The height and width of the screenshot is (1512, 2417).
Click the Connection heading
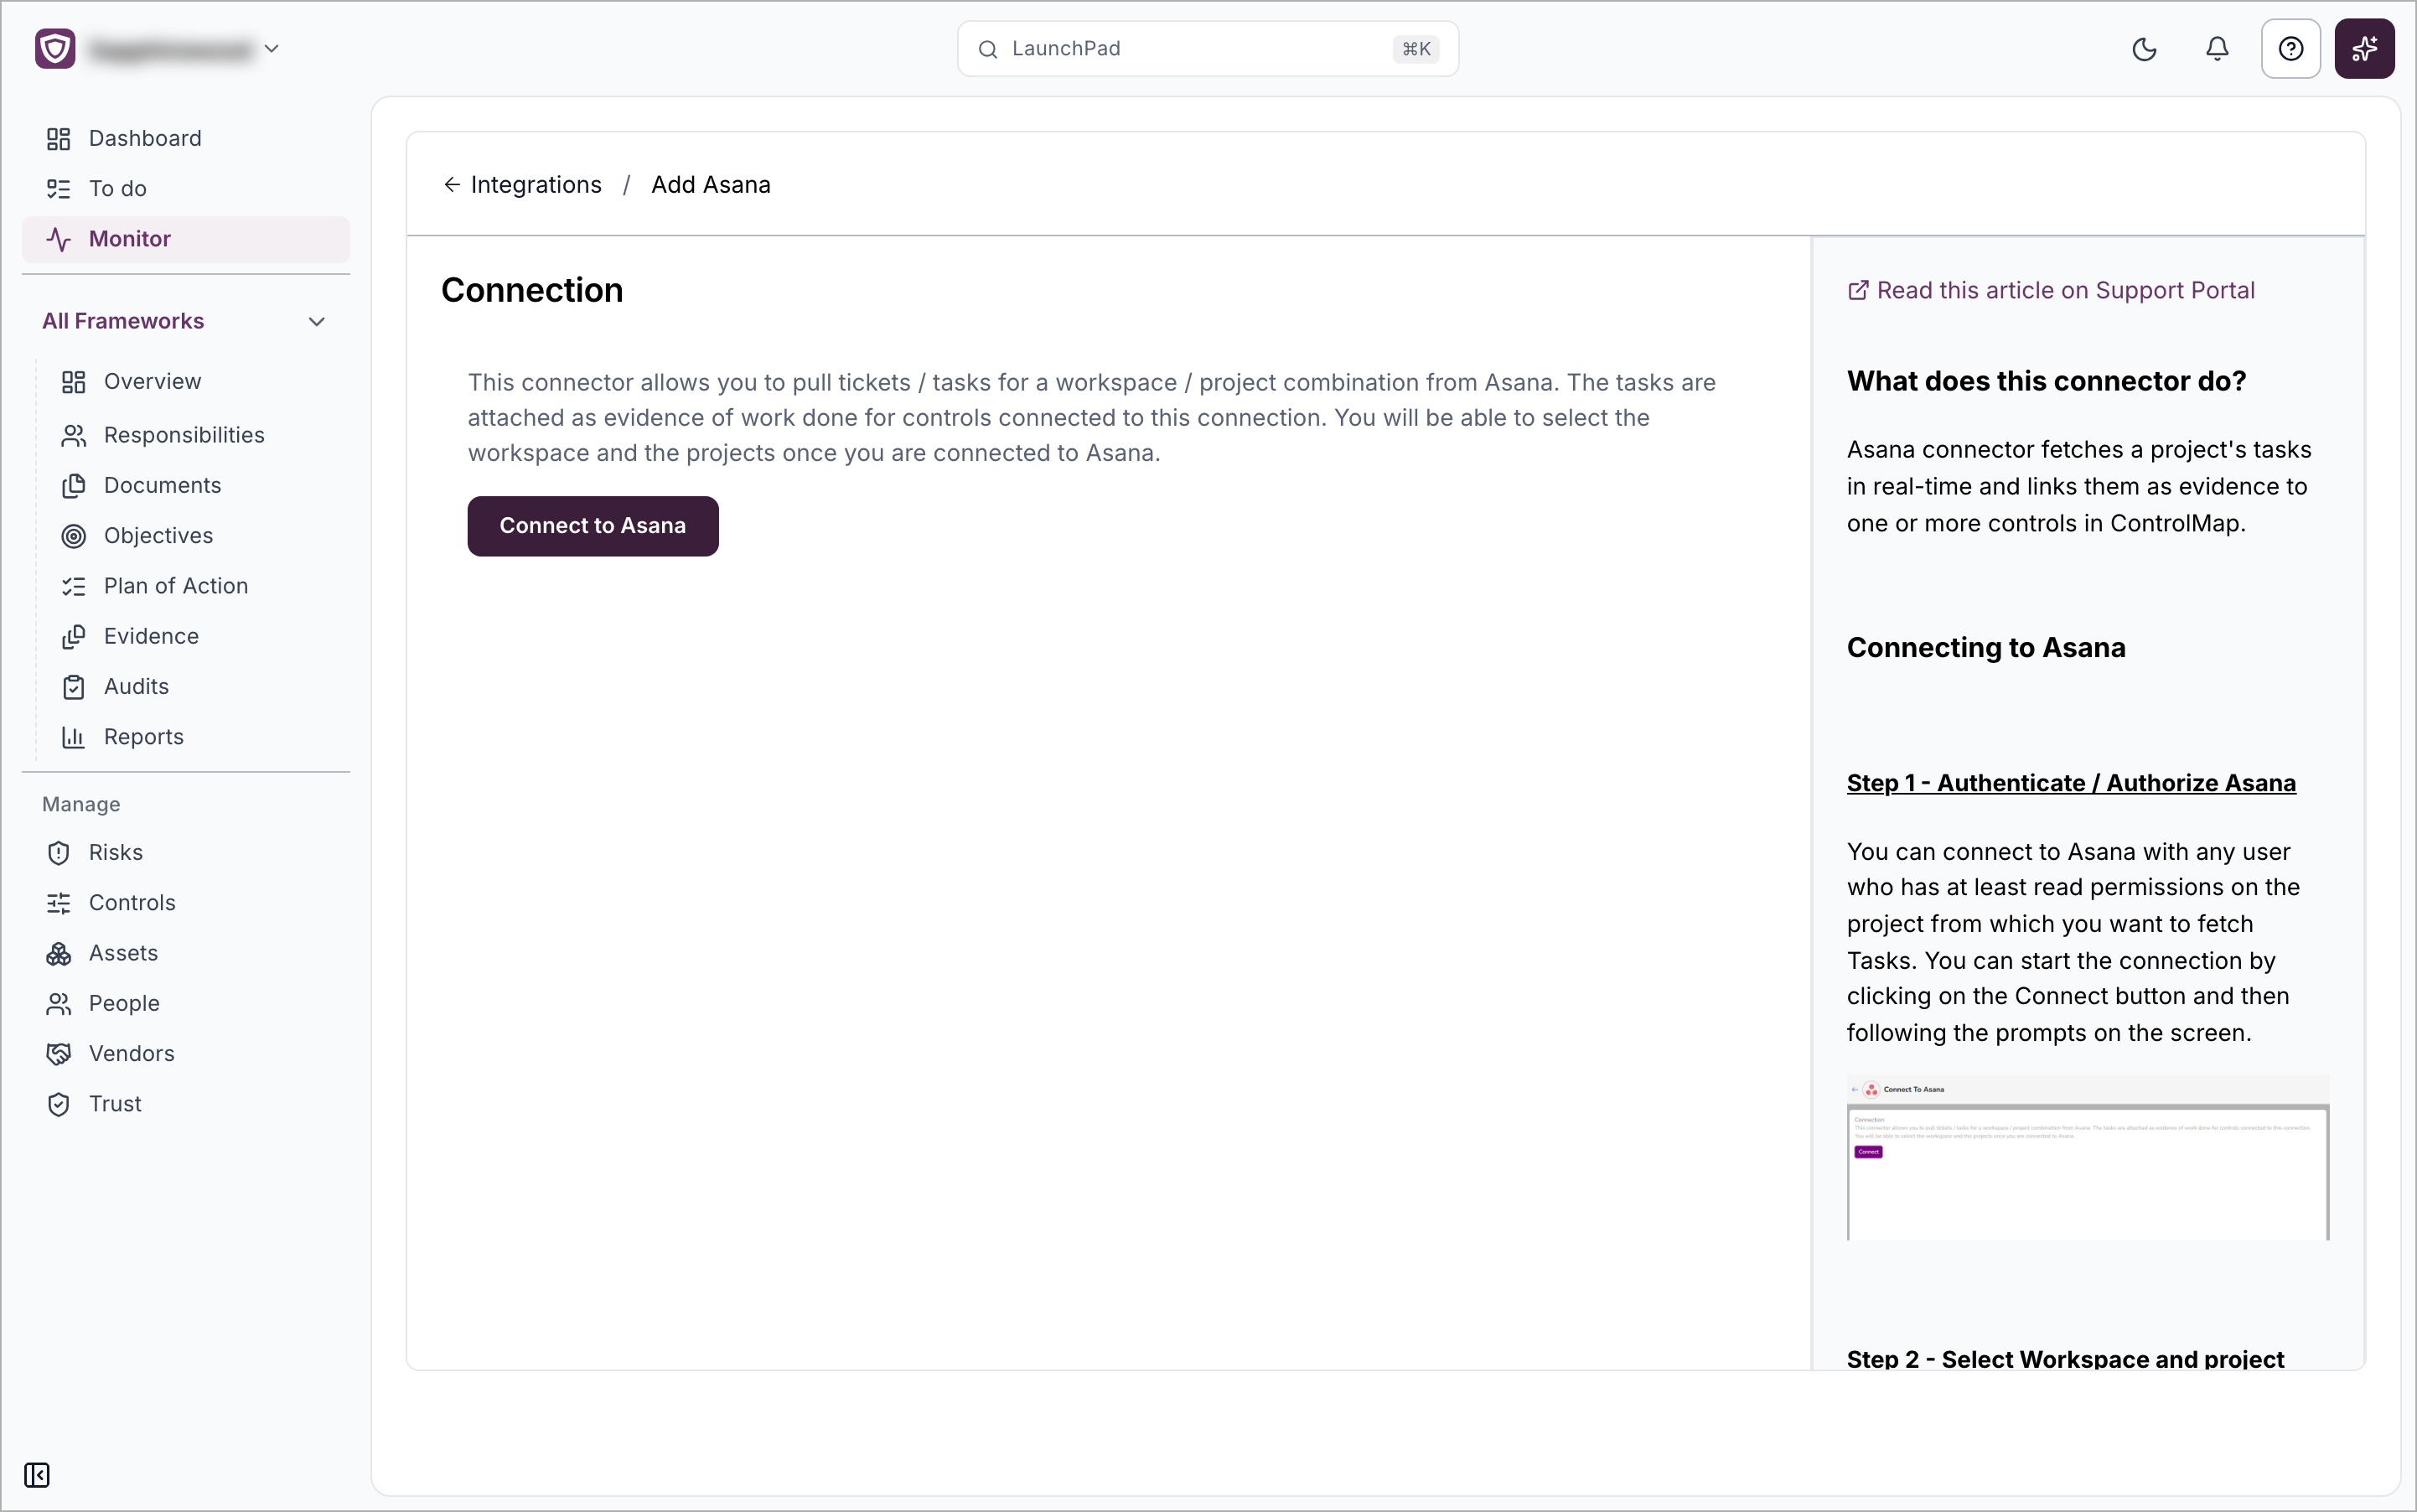(532, 290)
